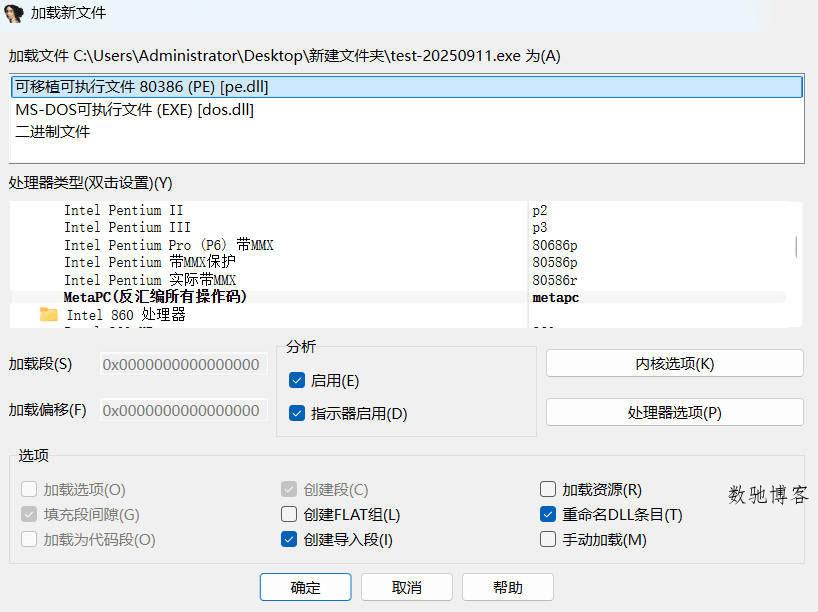Click the 80686p processor code

point(555,245)
